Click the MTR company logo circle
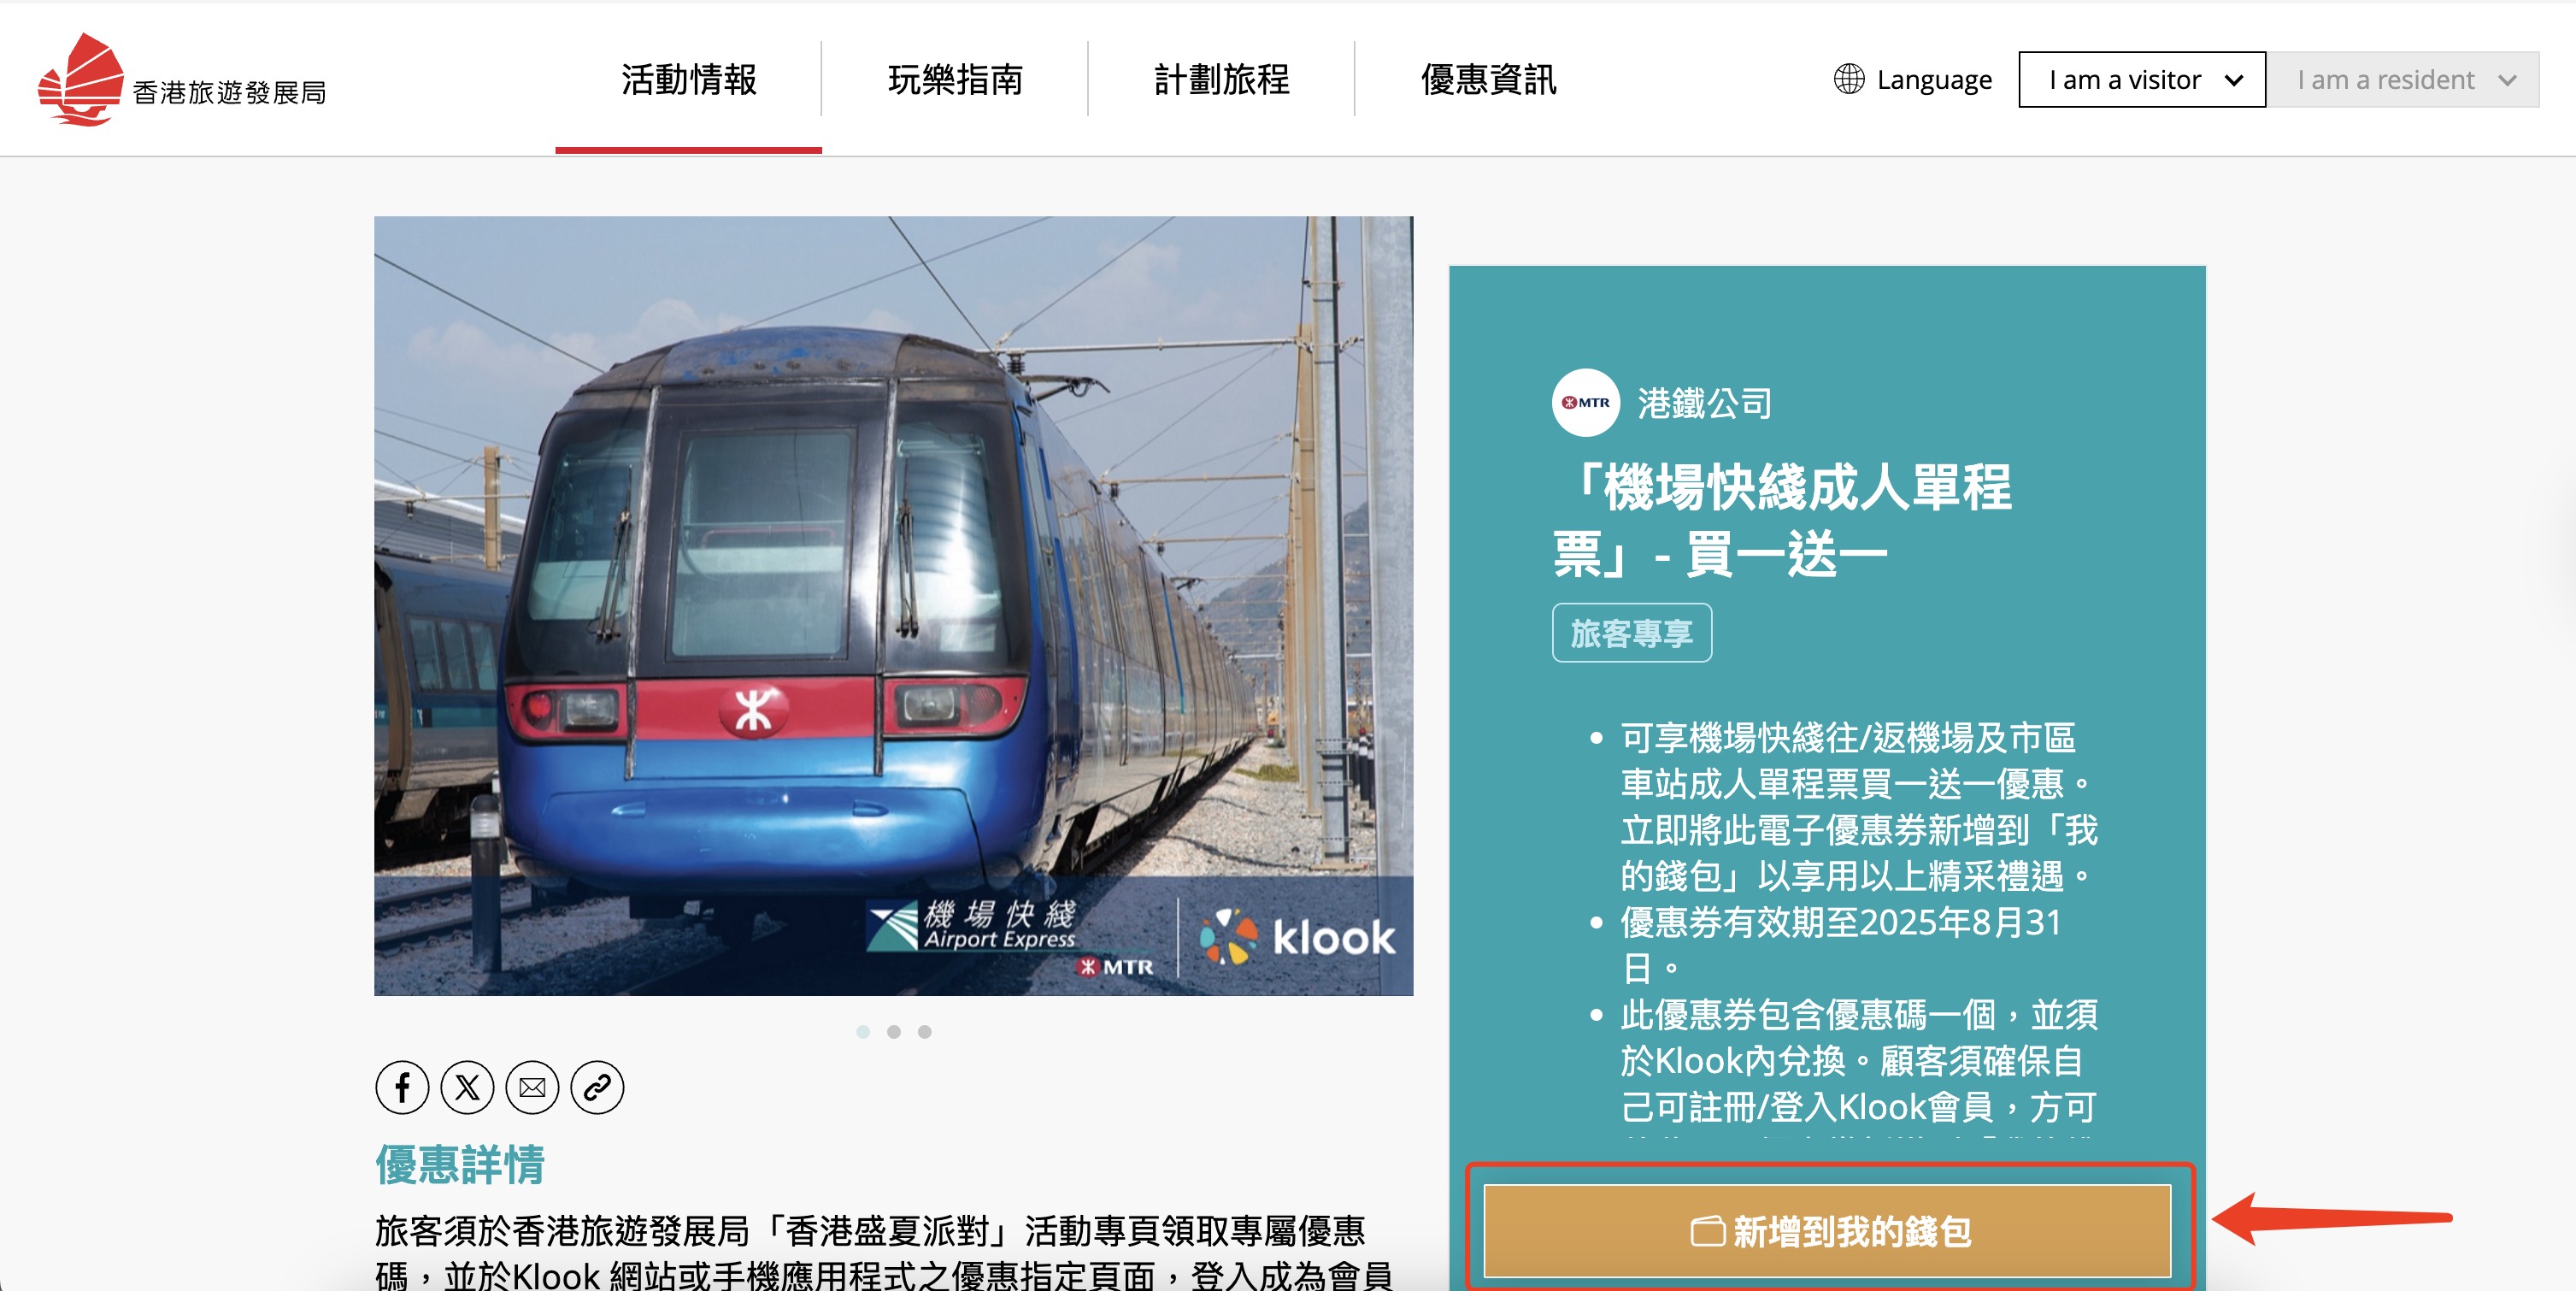The image size is (2576, 1291). (x=1586, y=403)
